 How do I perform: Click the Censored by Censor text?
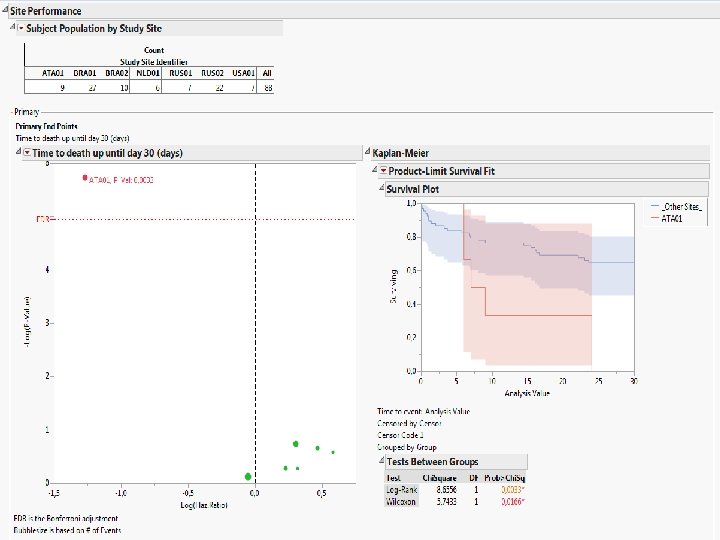click(x=409, y=423)
